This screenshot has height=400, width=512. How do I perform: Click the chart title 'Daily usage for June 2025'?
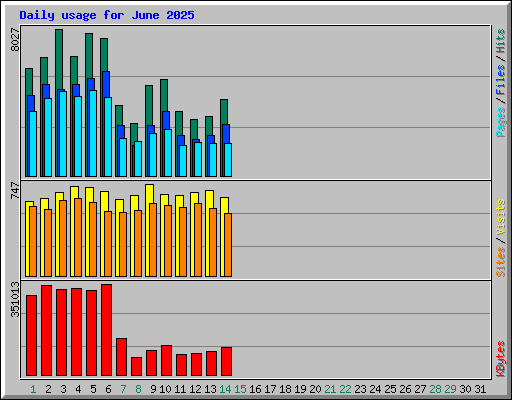[107, 15]
